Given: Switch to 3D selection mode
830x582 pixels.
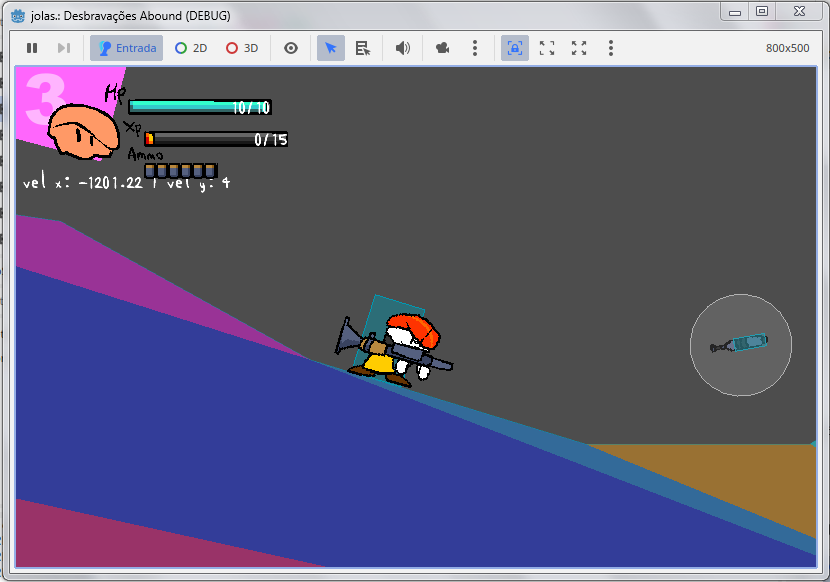Looking at the screenshot, I should pyautogui.click(x=242, y=48).
